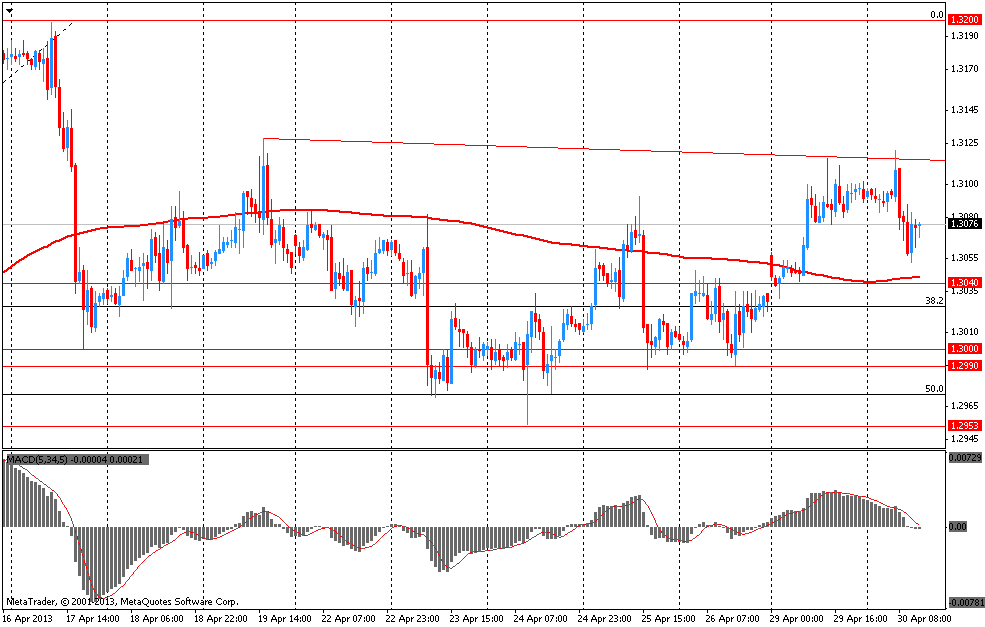This screenshot has height=627, width=985.
Task: Select the 1.3040 red price label
Action: 964,283
